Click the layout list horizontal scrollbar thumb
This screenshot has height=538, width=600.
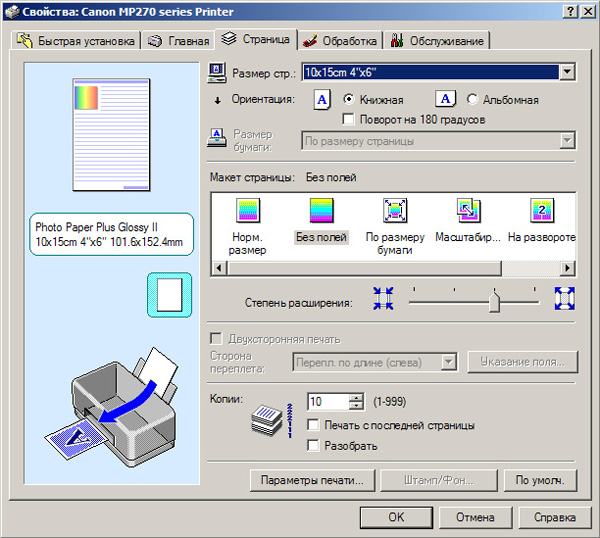(364, 268)
